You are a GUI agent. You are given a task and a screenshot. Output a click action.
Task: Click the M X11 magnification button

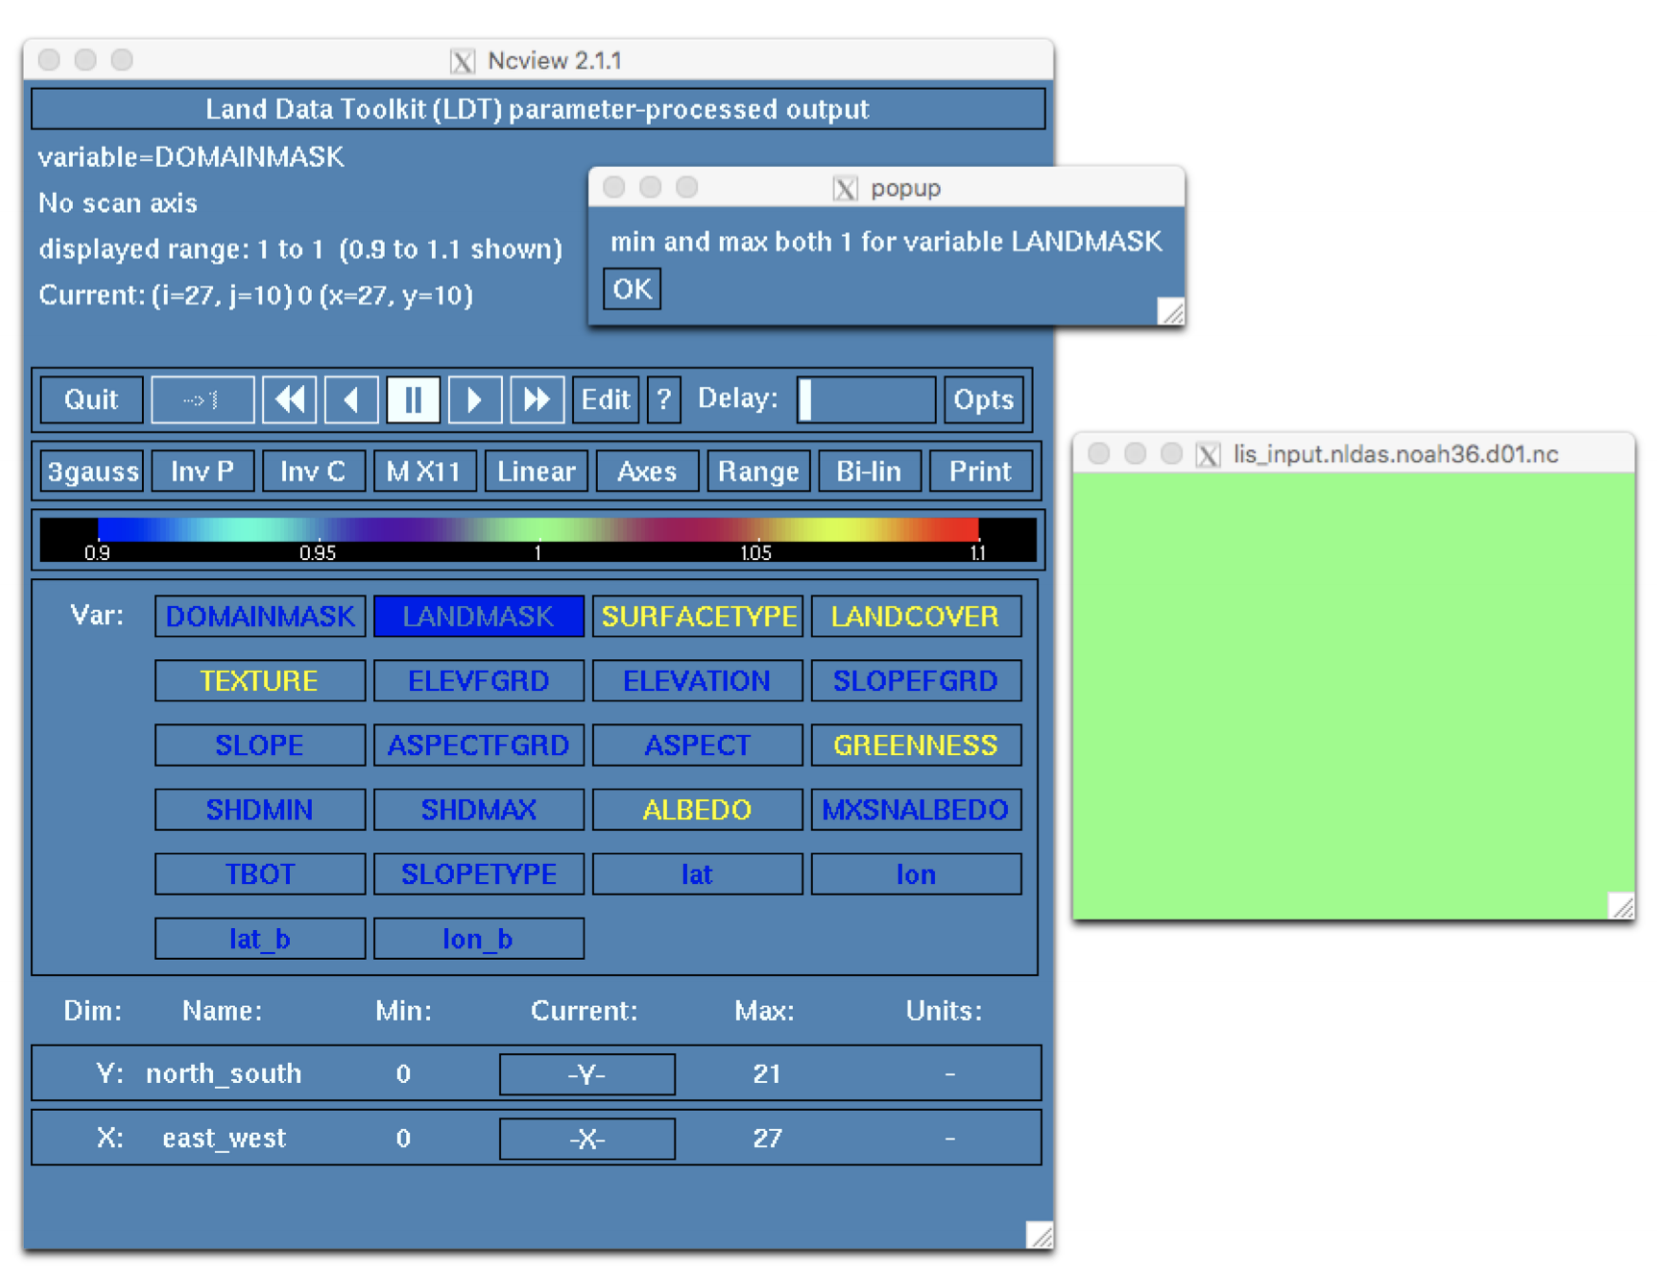(424, 471)
